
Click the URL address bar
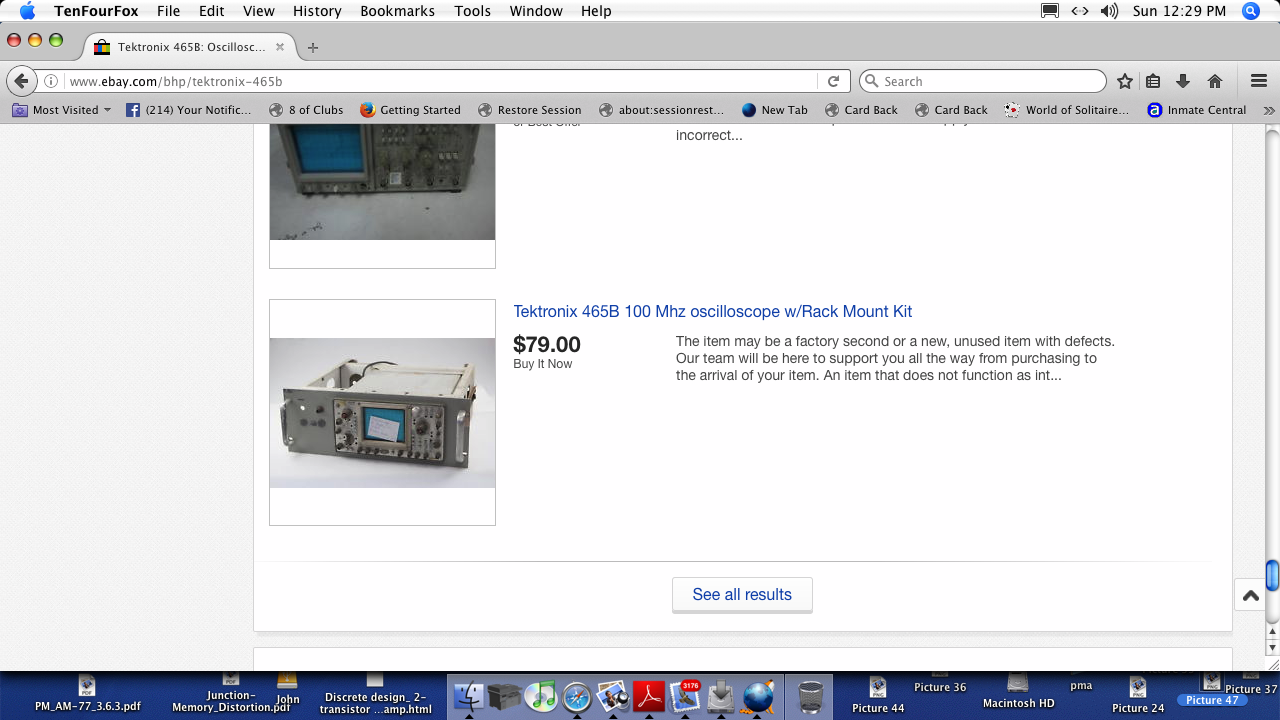440,81
